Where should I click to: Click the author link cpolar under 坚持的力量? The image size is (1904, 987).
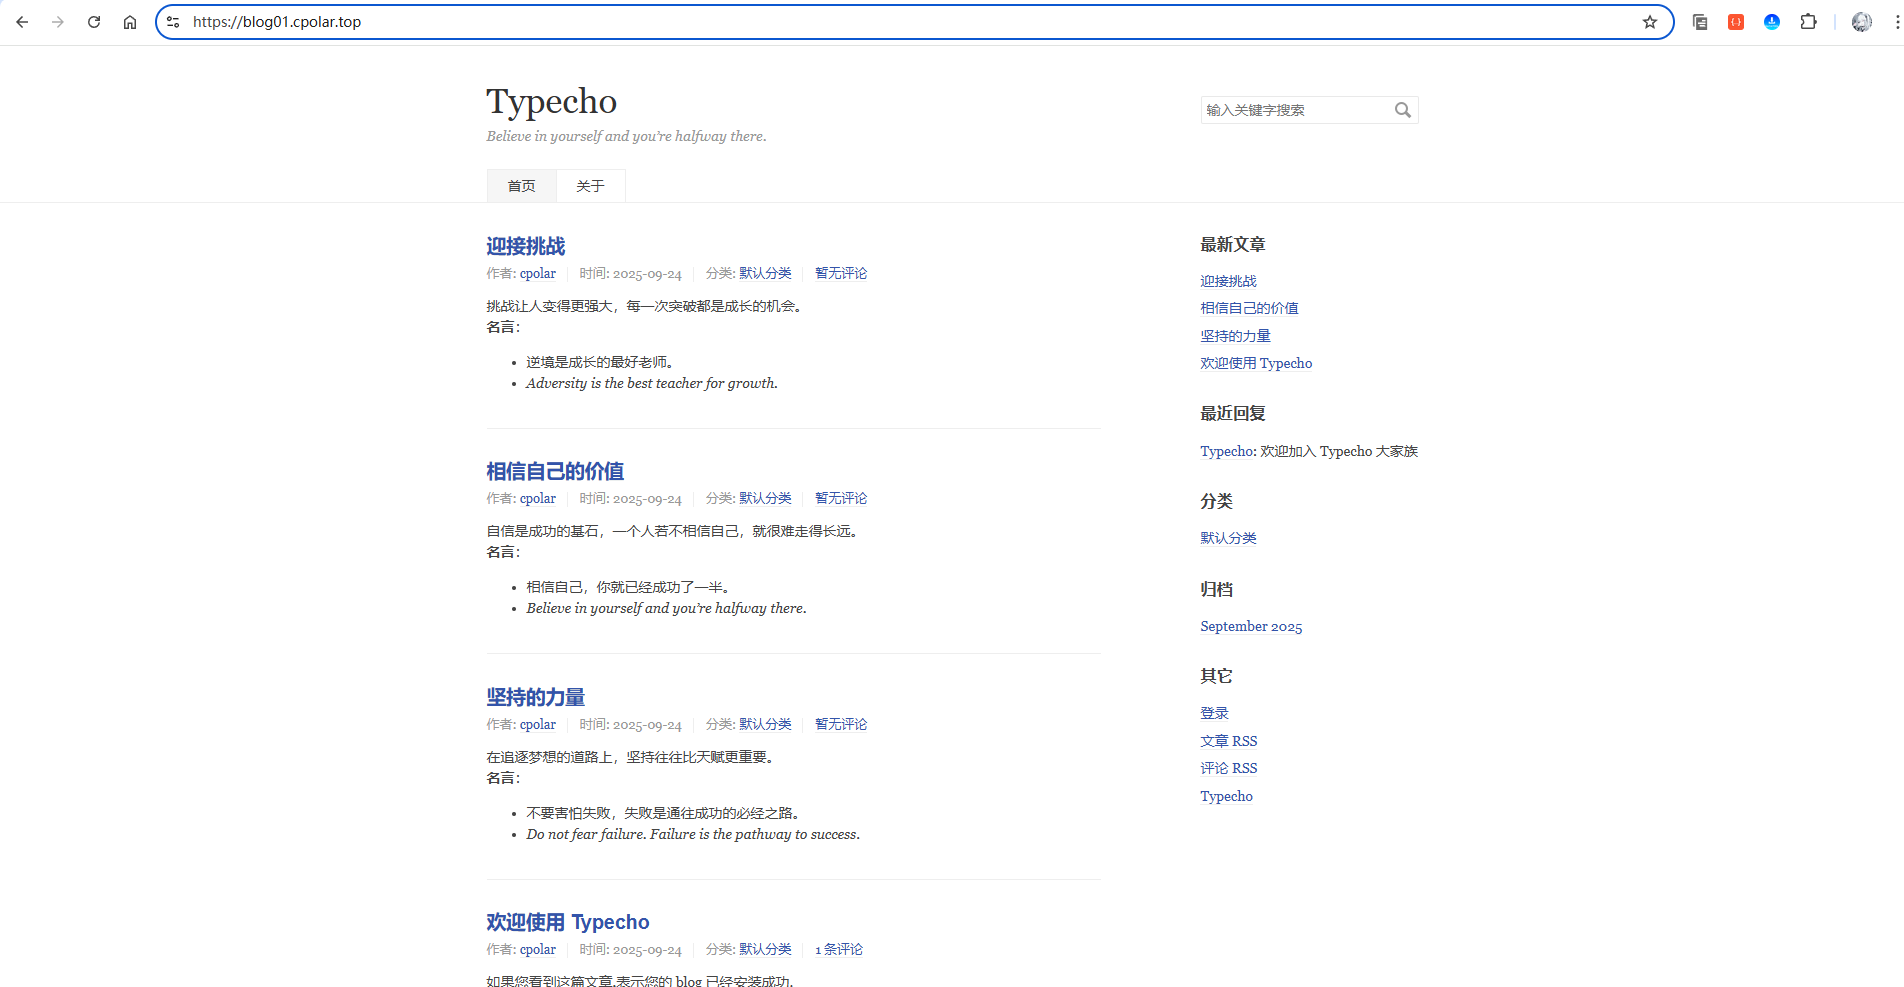click(537, 724)
